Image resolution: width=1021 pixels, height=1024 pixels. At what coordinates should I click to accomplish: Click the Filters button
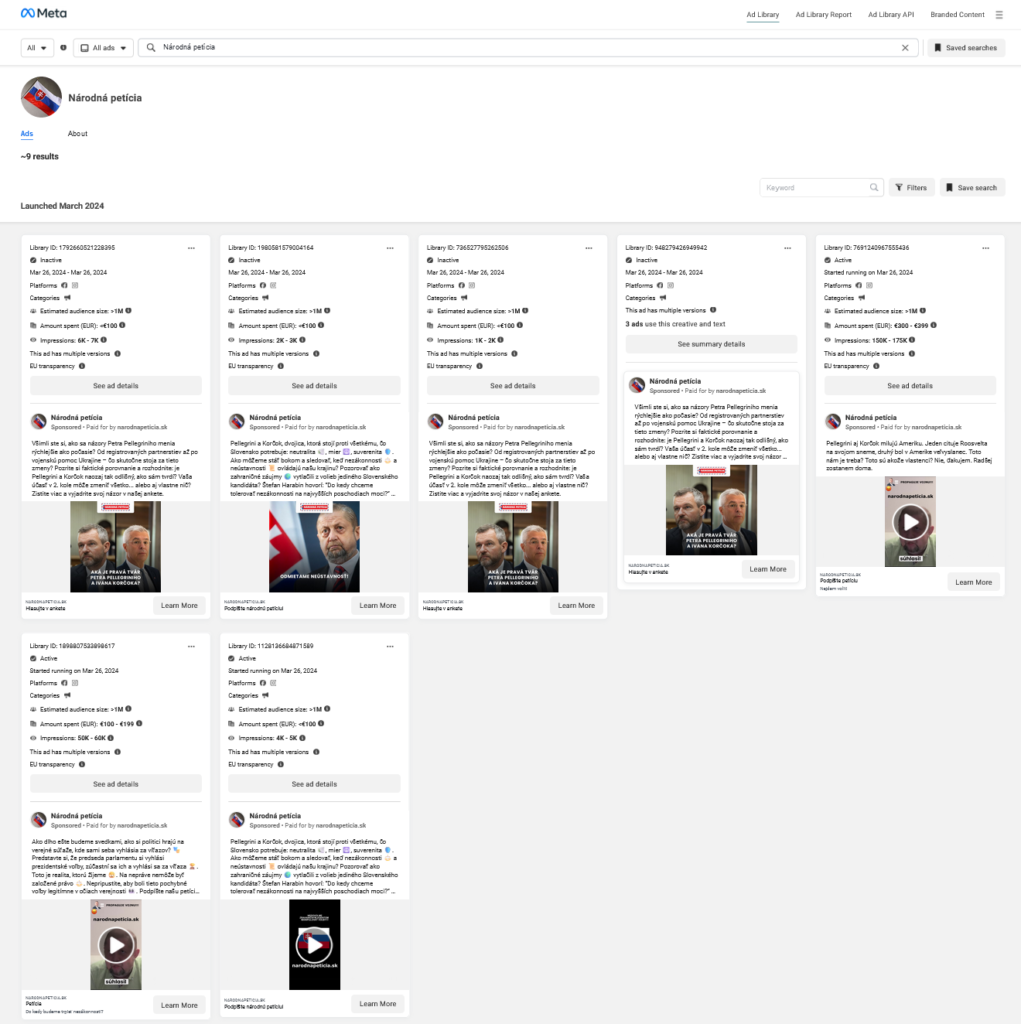[x=911, y=187]
